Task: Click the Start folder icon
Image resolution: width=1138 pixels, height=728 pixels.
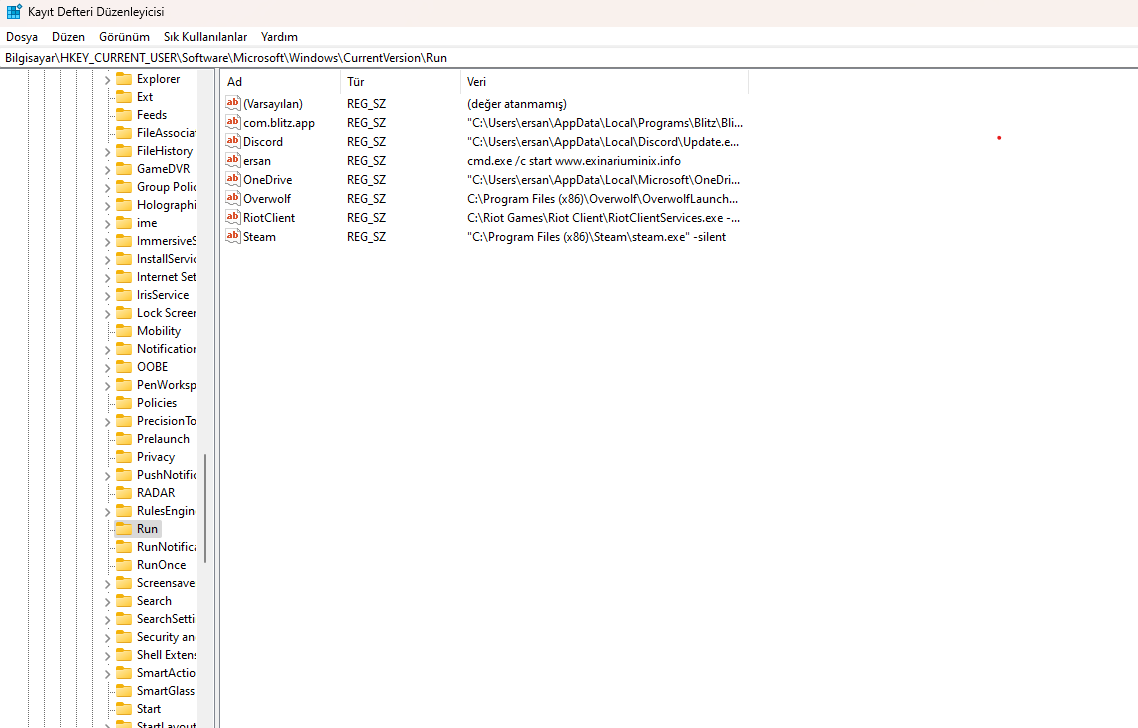Action: [124, 708]
